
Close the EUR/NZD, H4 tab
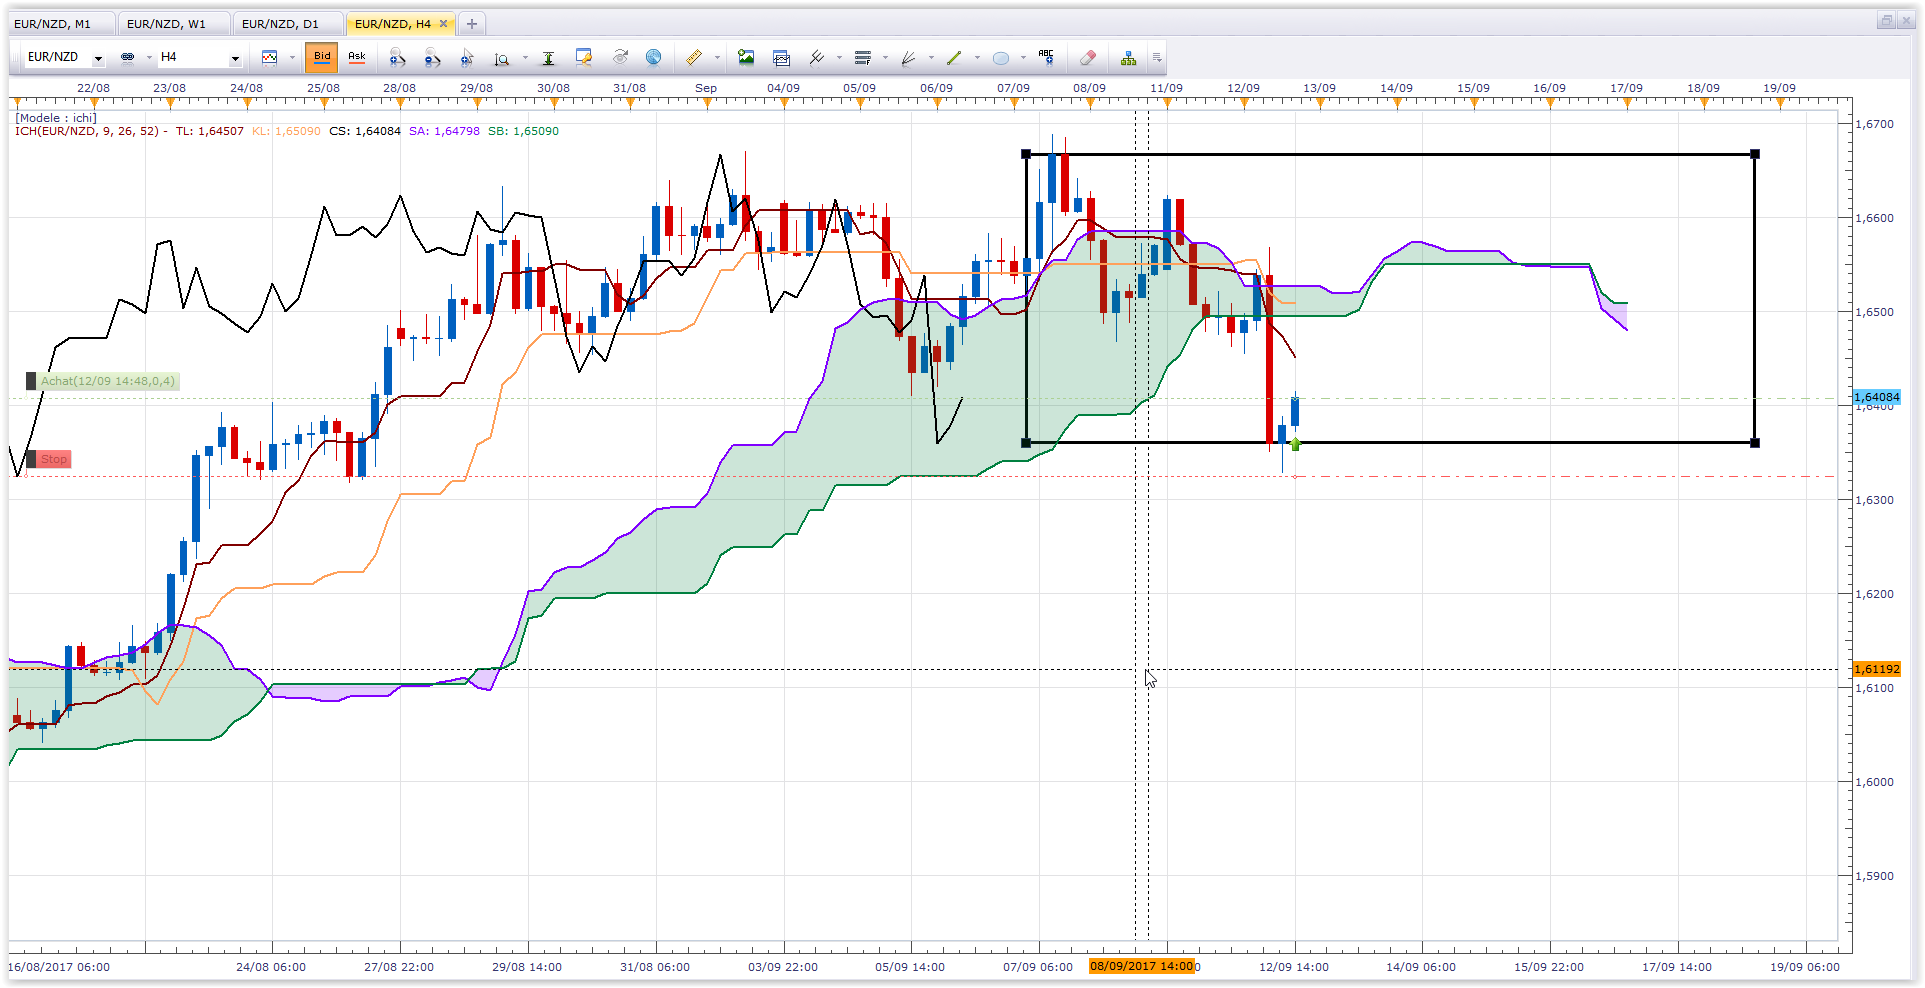(443, 24)
